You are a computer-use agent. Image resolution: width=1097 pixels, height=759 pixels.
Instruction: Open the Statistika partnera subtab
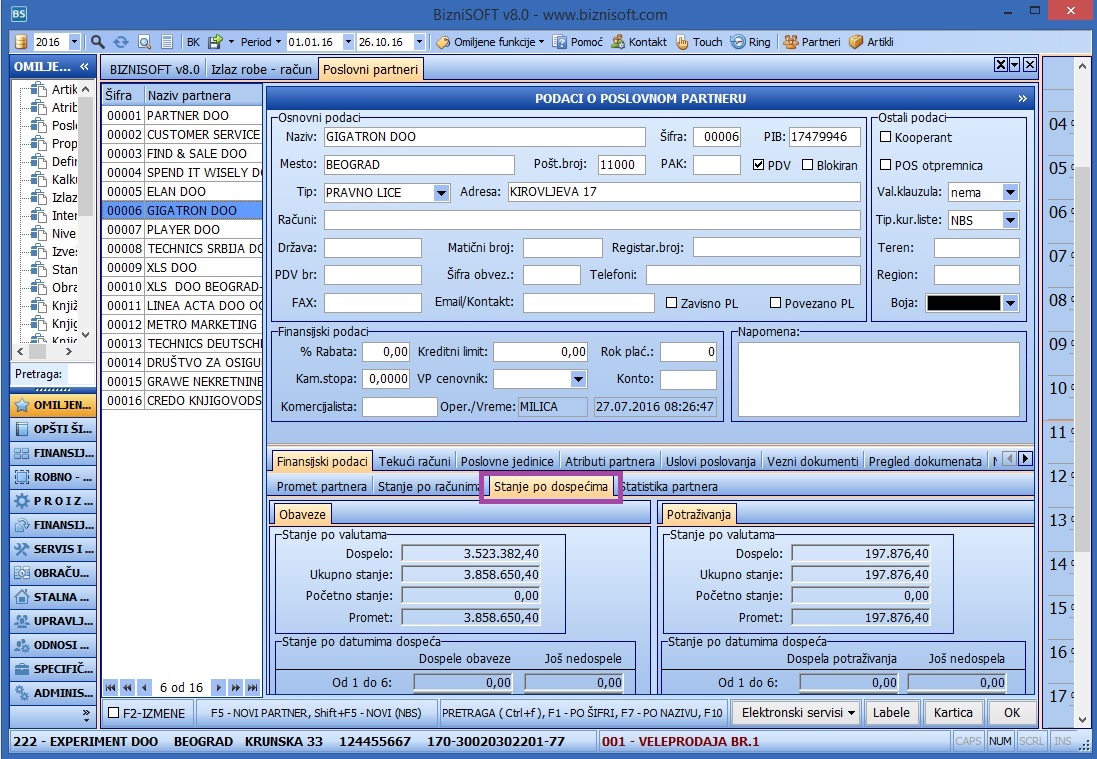(670, 486)
